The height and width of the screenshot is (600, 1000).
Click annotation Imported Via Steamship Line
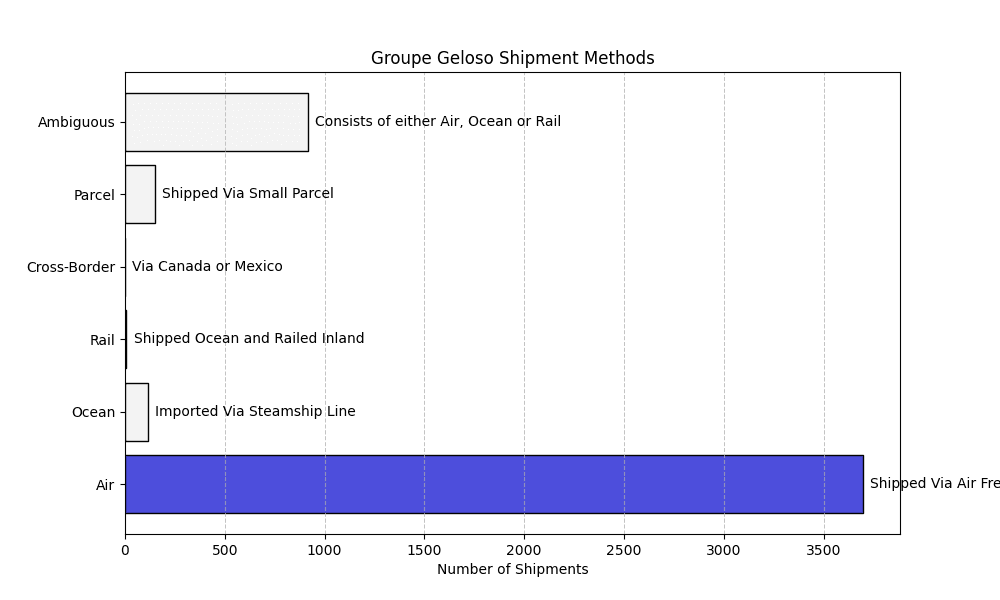[x=255, y=411]
